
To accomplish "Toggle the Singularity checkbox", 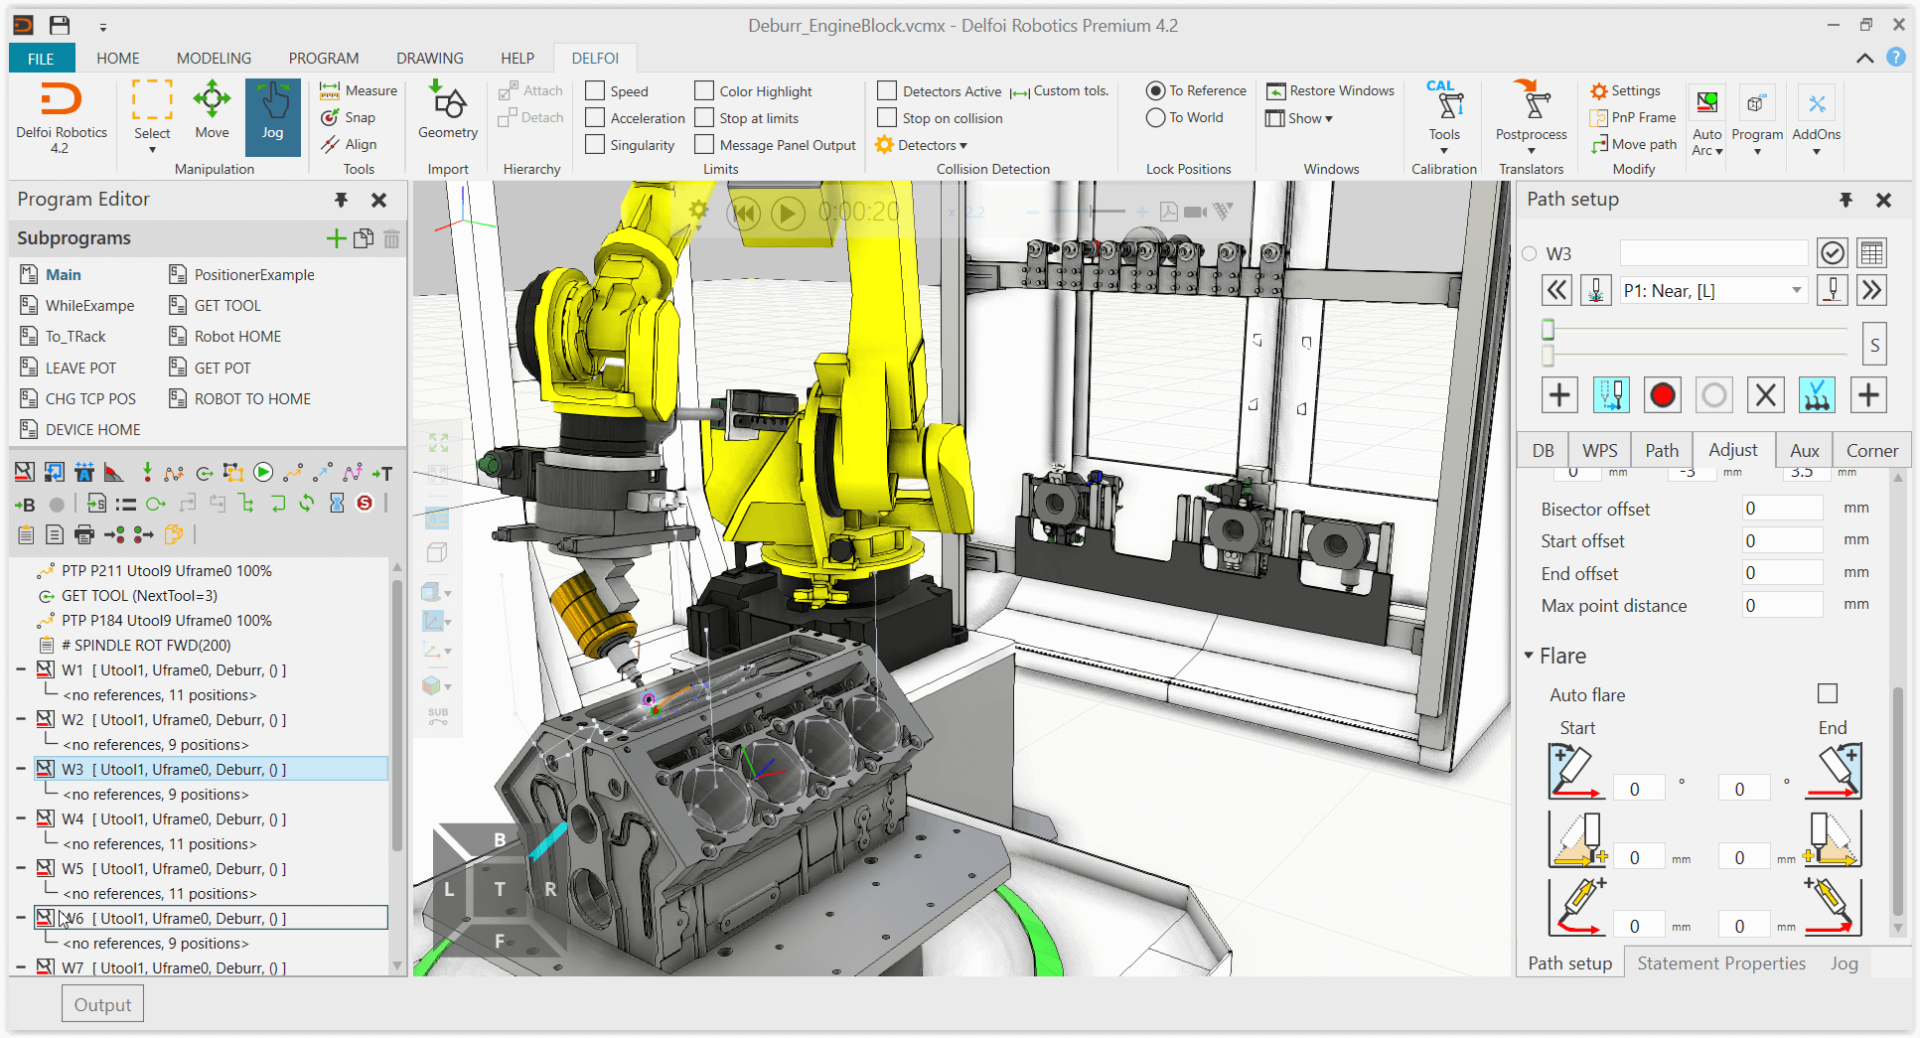I will 595,145.
